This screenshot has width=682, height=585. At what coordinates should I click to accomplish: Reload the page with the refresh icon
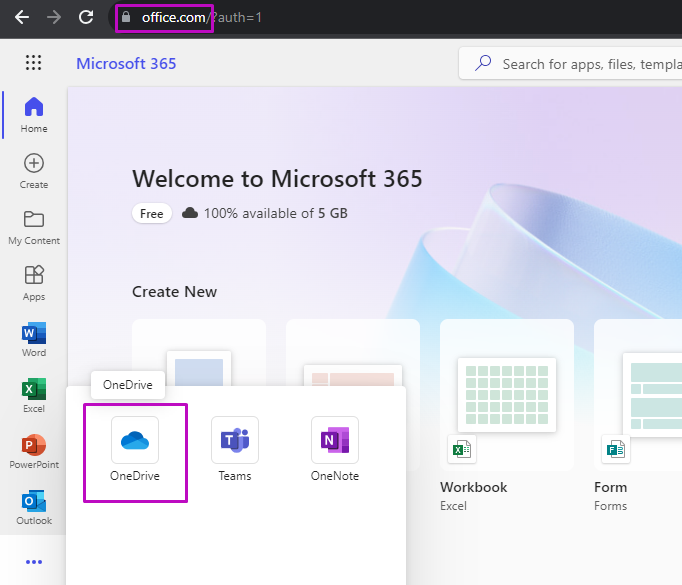tap(86, 17)
